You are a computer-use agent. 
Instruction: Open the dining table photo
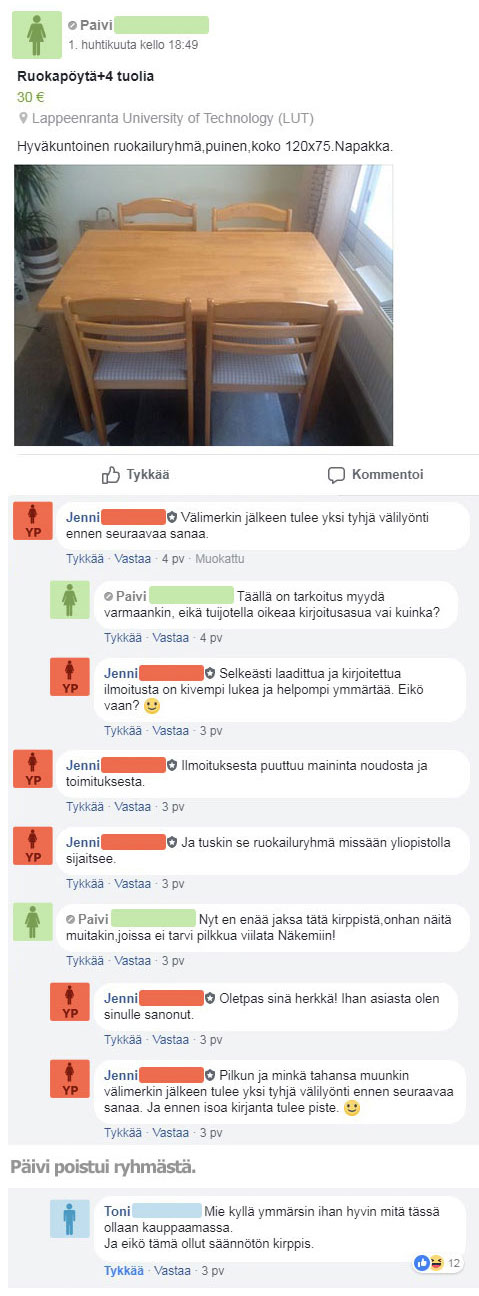pos(203,305)
